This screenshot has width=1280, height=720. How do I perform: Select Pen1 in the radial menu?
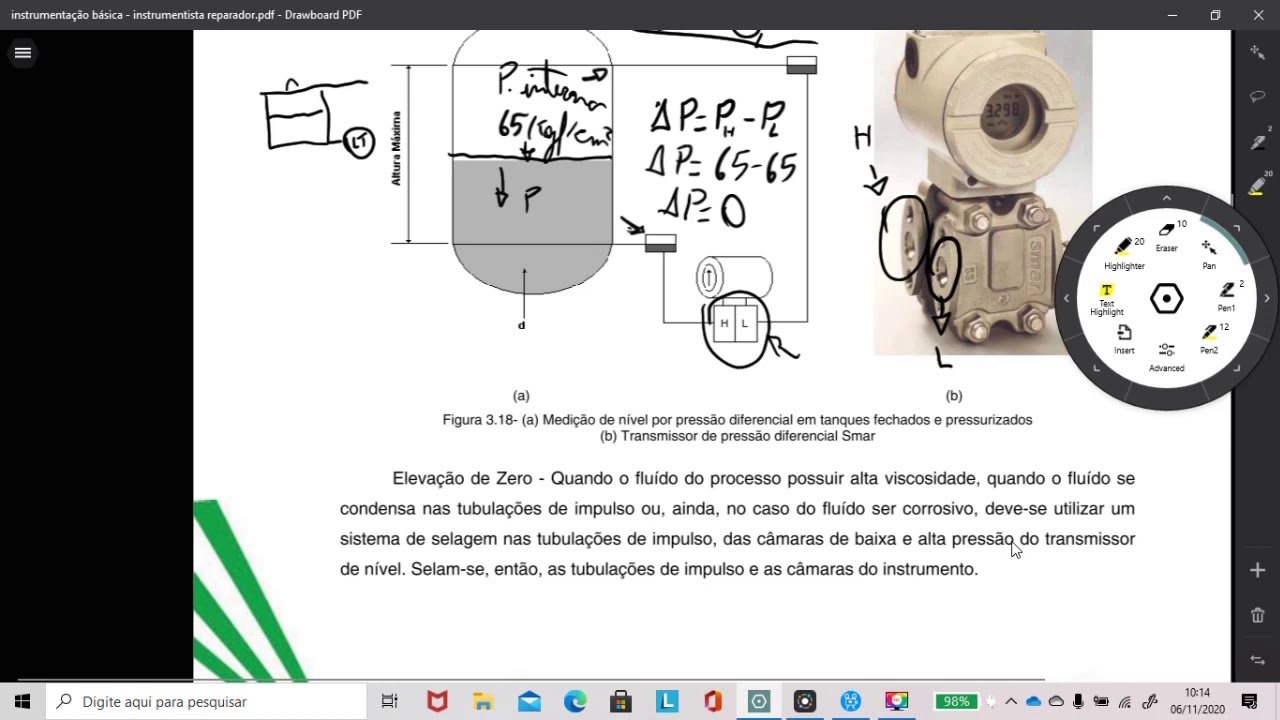point(1227,296)
